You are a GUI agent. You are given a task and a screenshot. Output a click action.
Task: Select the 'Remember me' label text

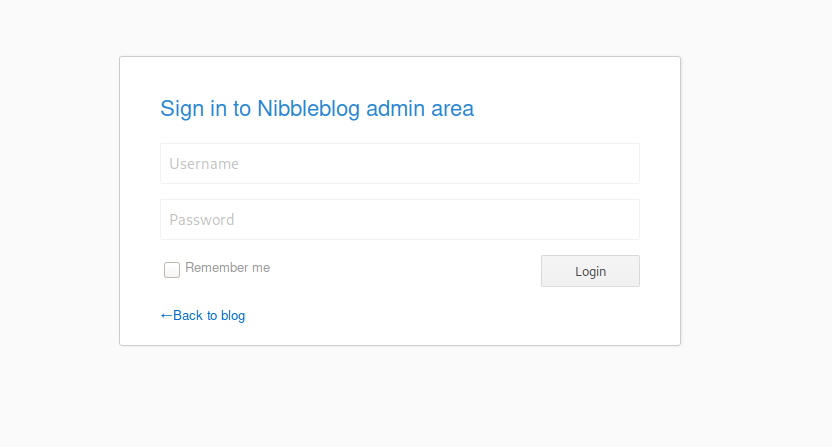pos(228,268)
